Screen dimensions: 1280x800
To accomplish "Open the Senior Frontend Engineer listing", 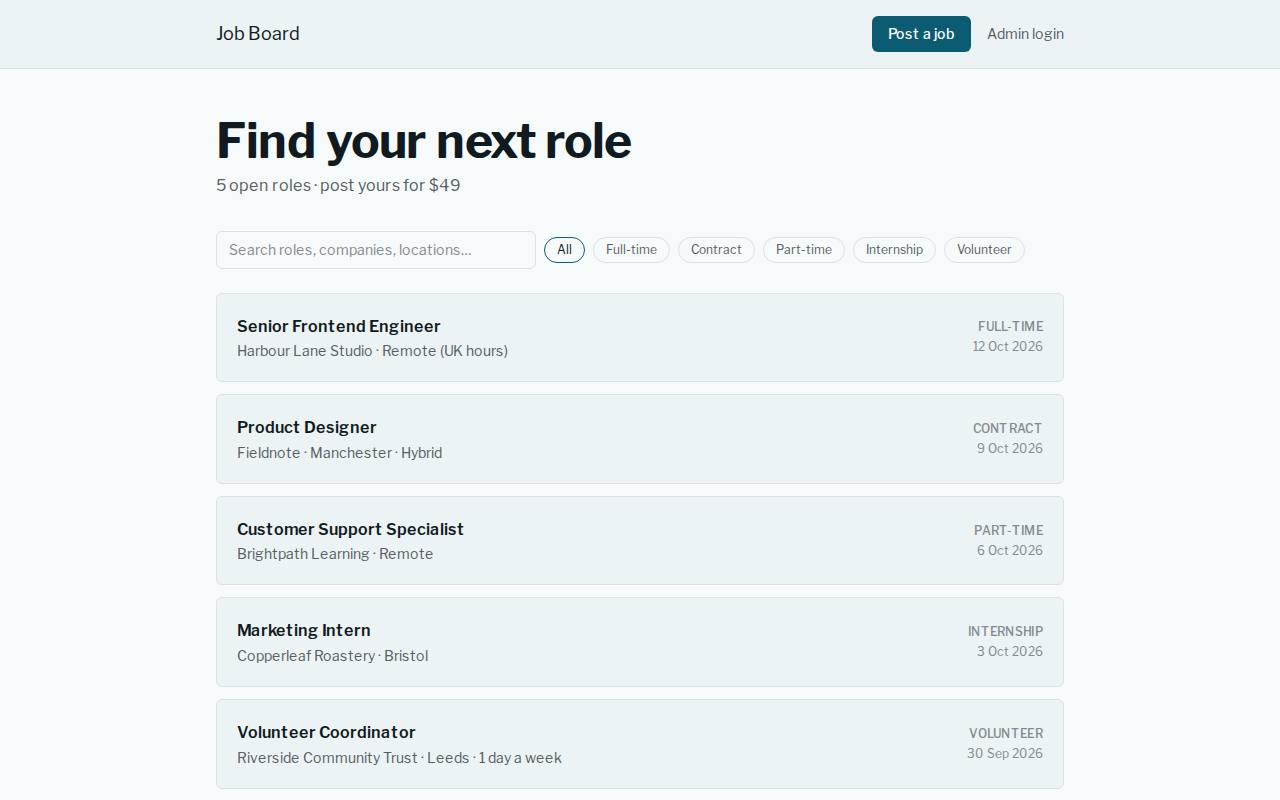I will pos(640,338).
